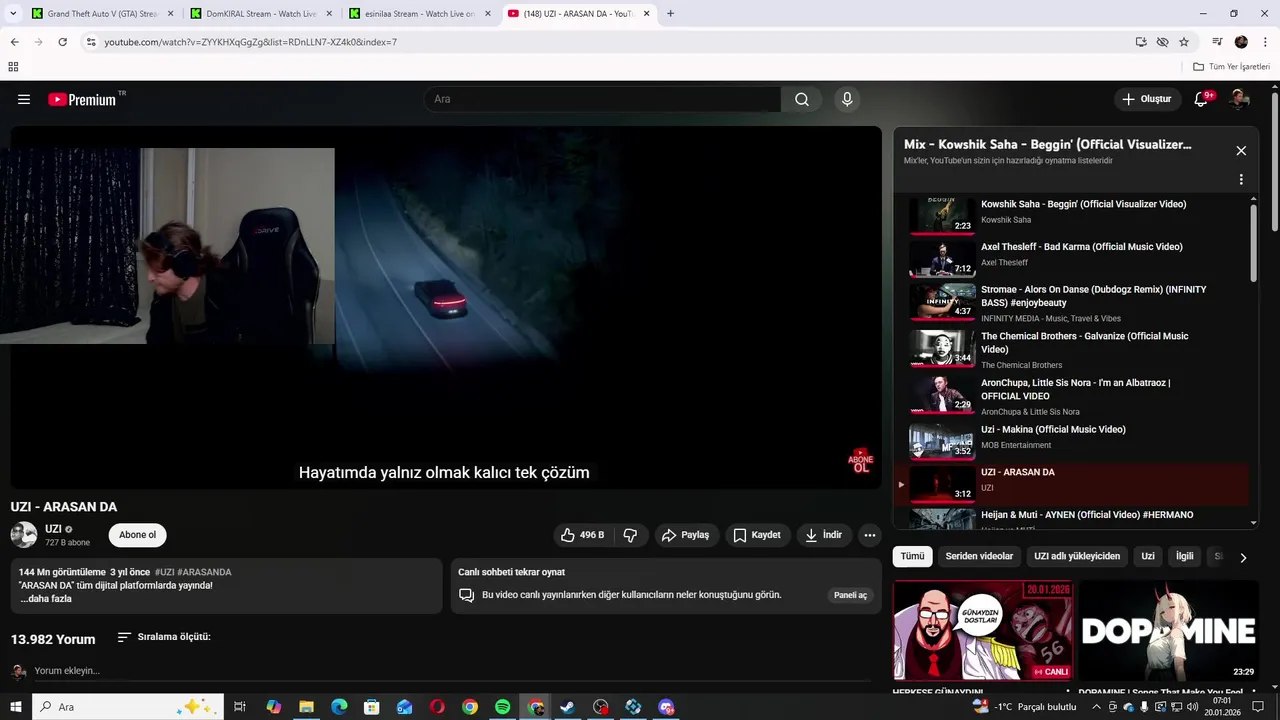This screenshot has height=720, width=1280.
Task: Open more actions ellipsis under video
Action: 870,535
